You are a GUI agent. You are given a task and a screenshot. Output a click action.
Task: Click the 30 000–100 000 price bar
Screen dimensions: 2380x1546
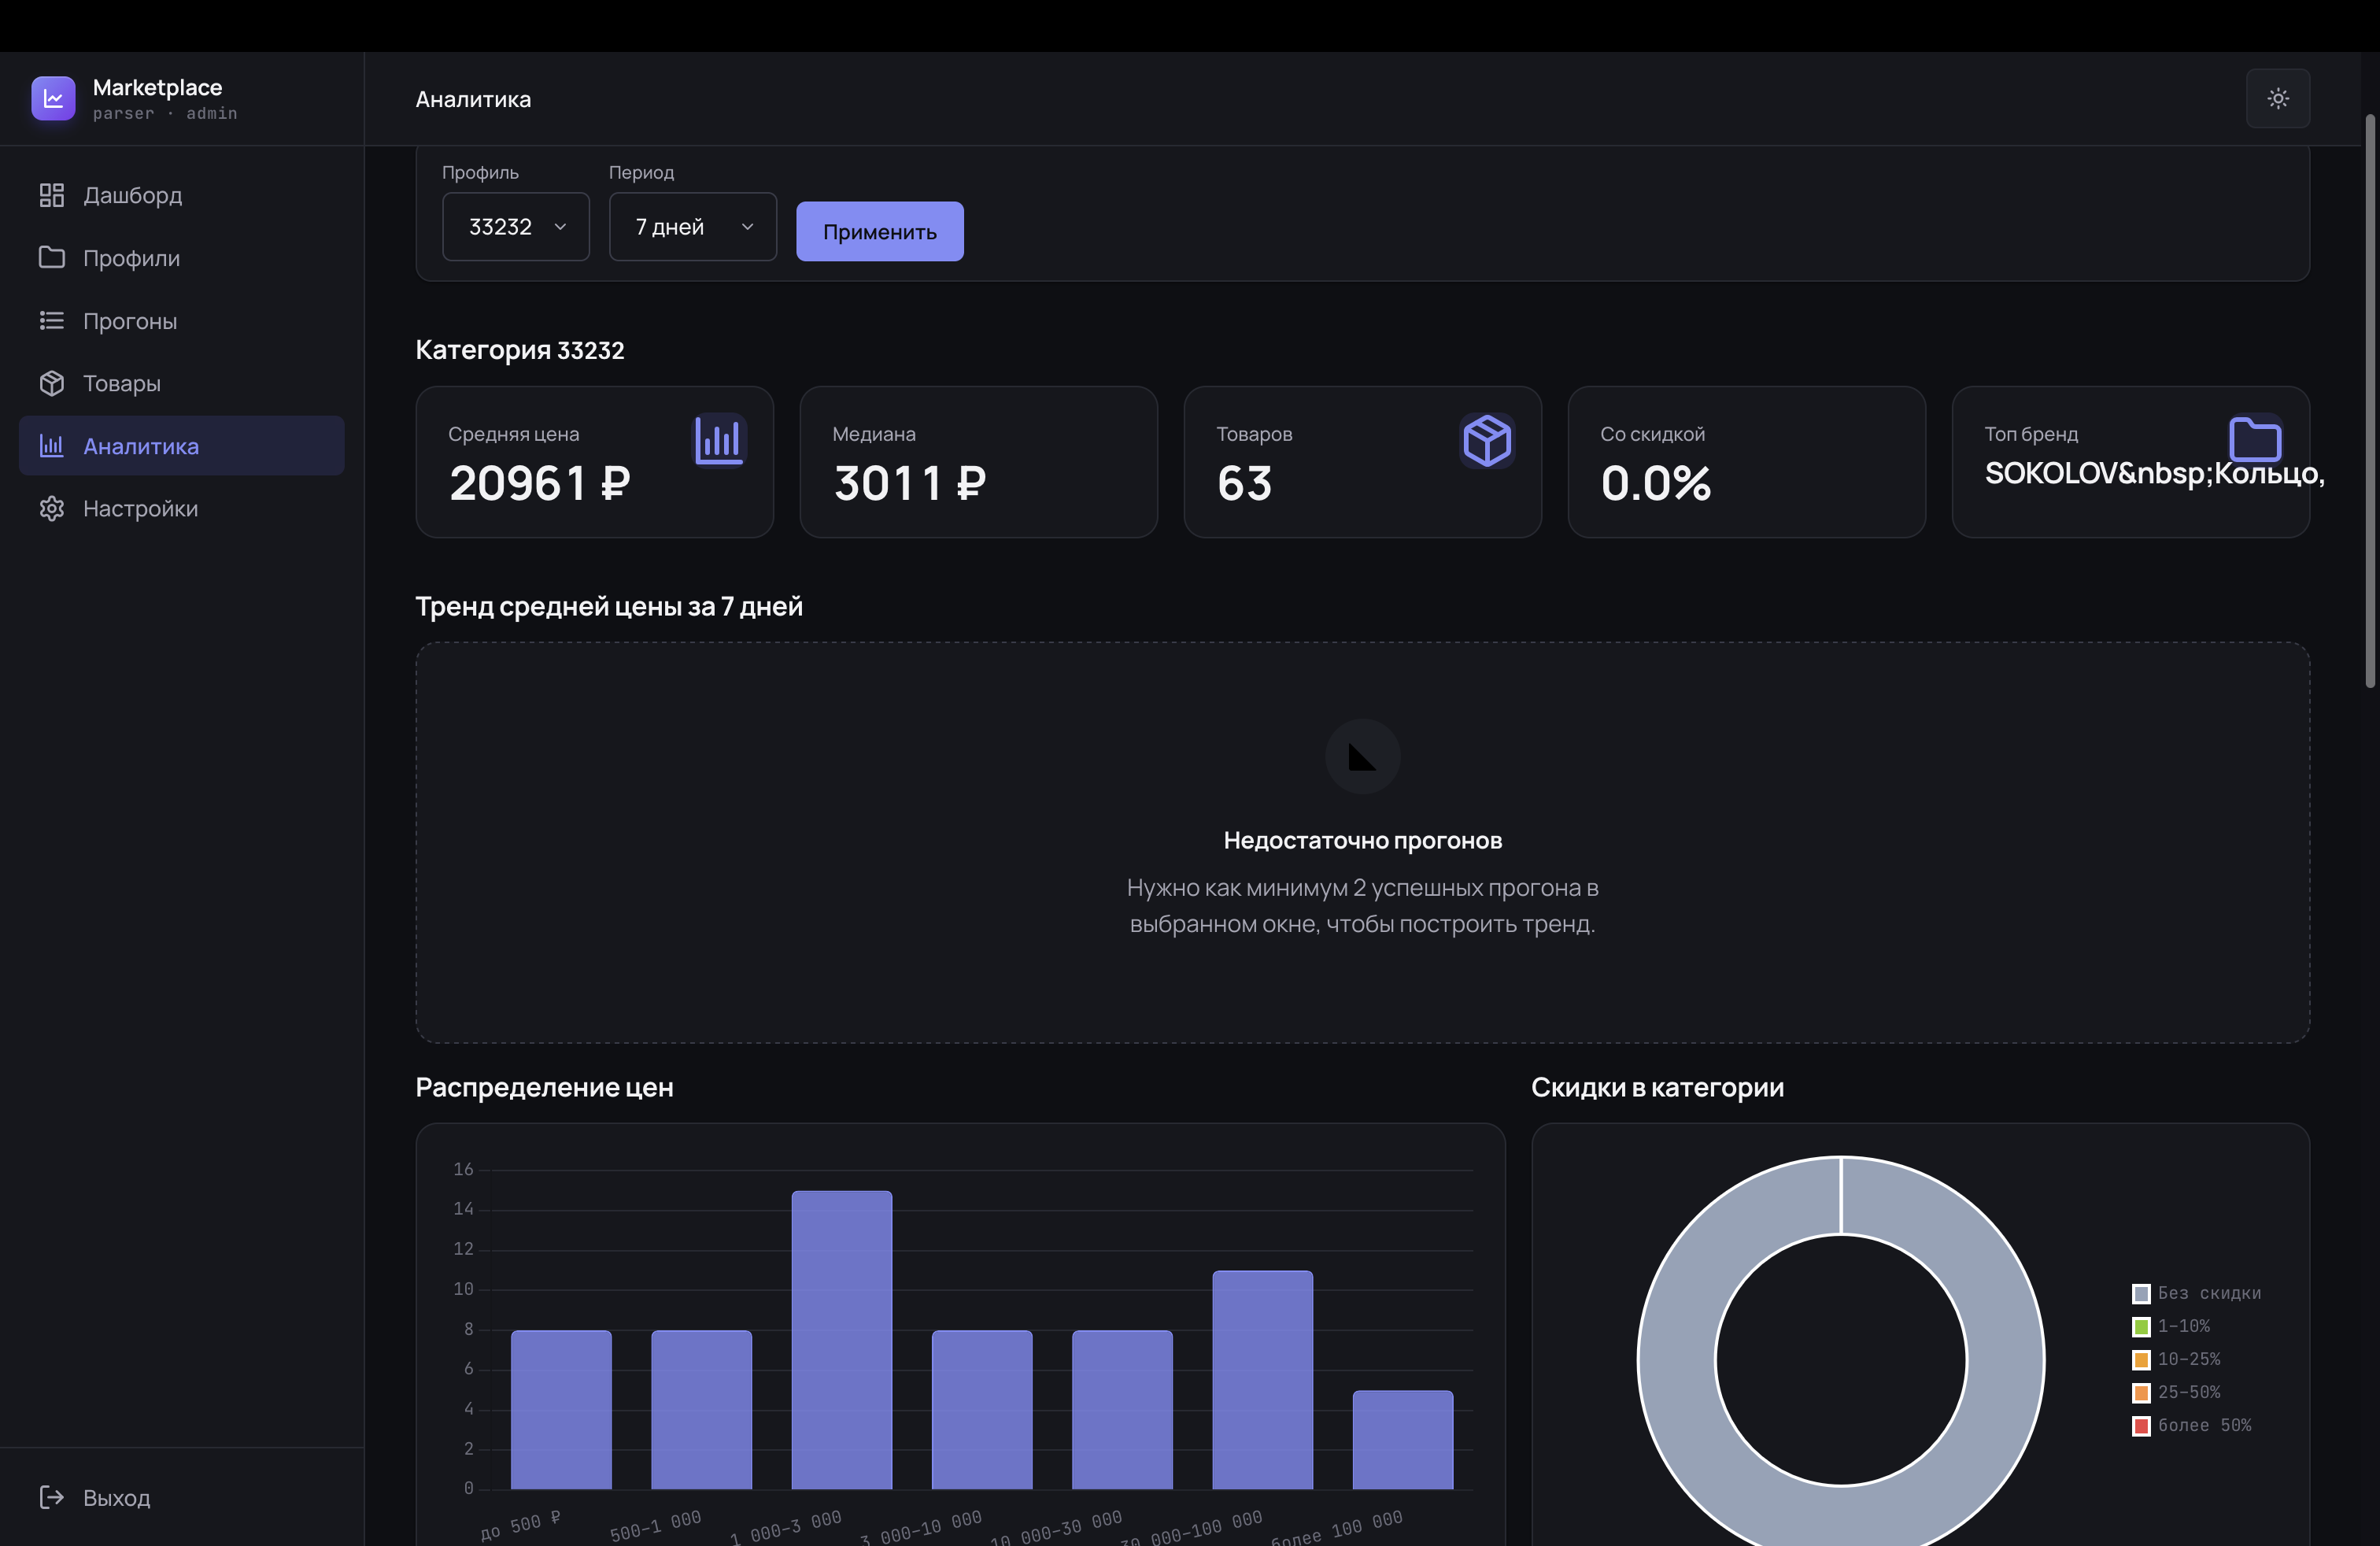coord(1263,1380)
